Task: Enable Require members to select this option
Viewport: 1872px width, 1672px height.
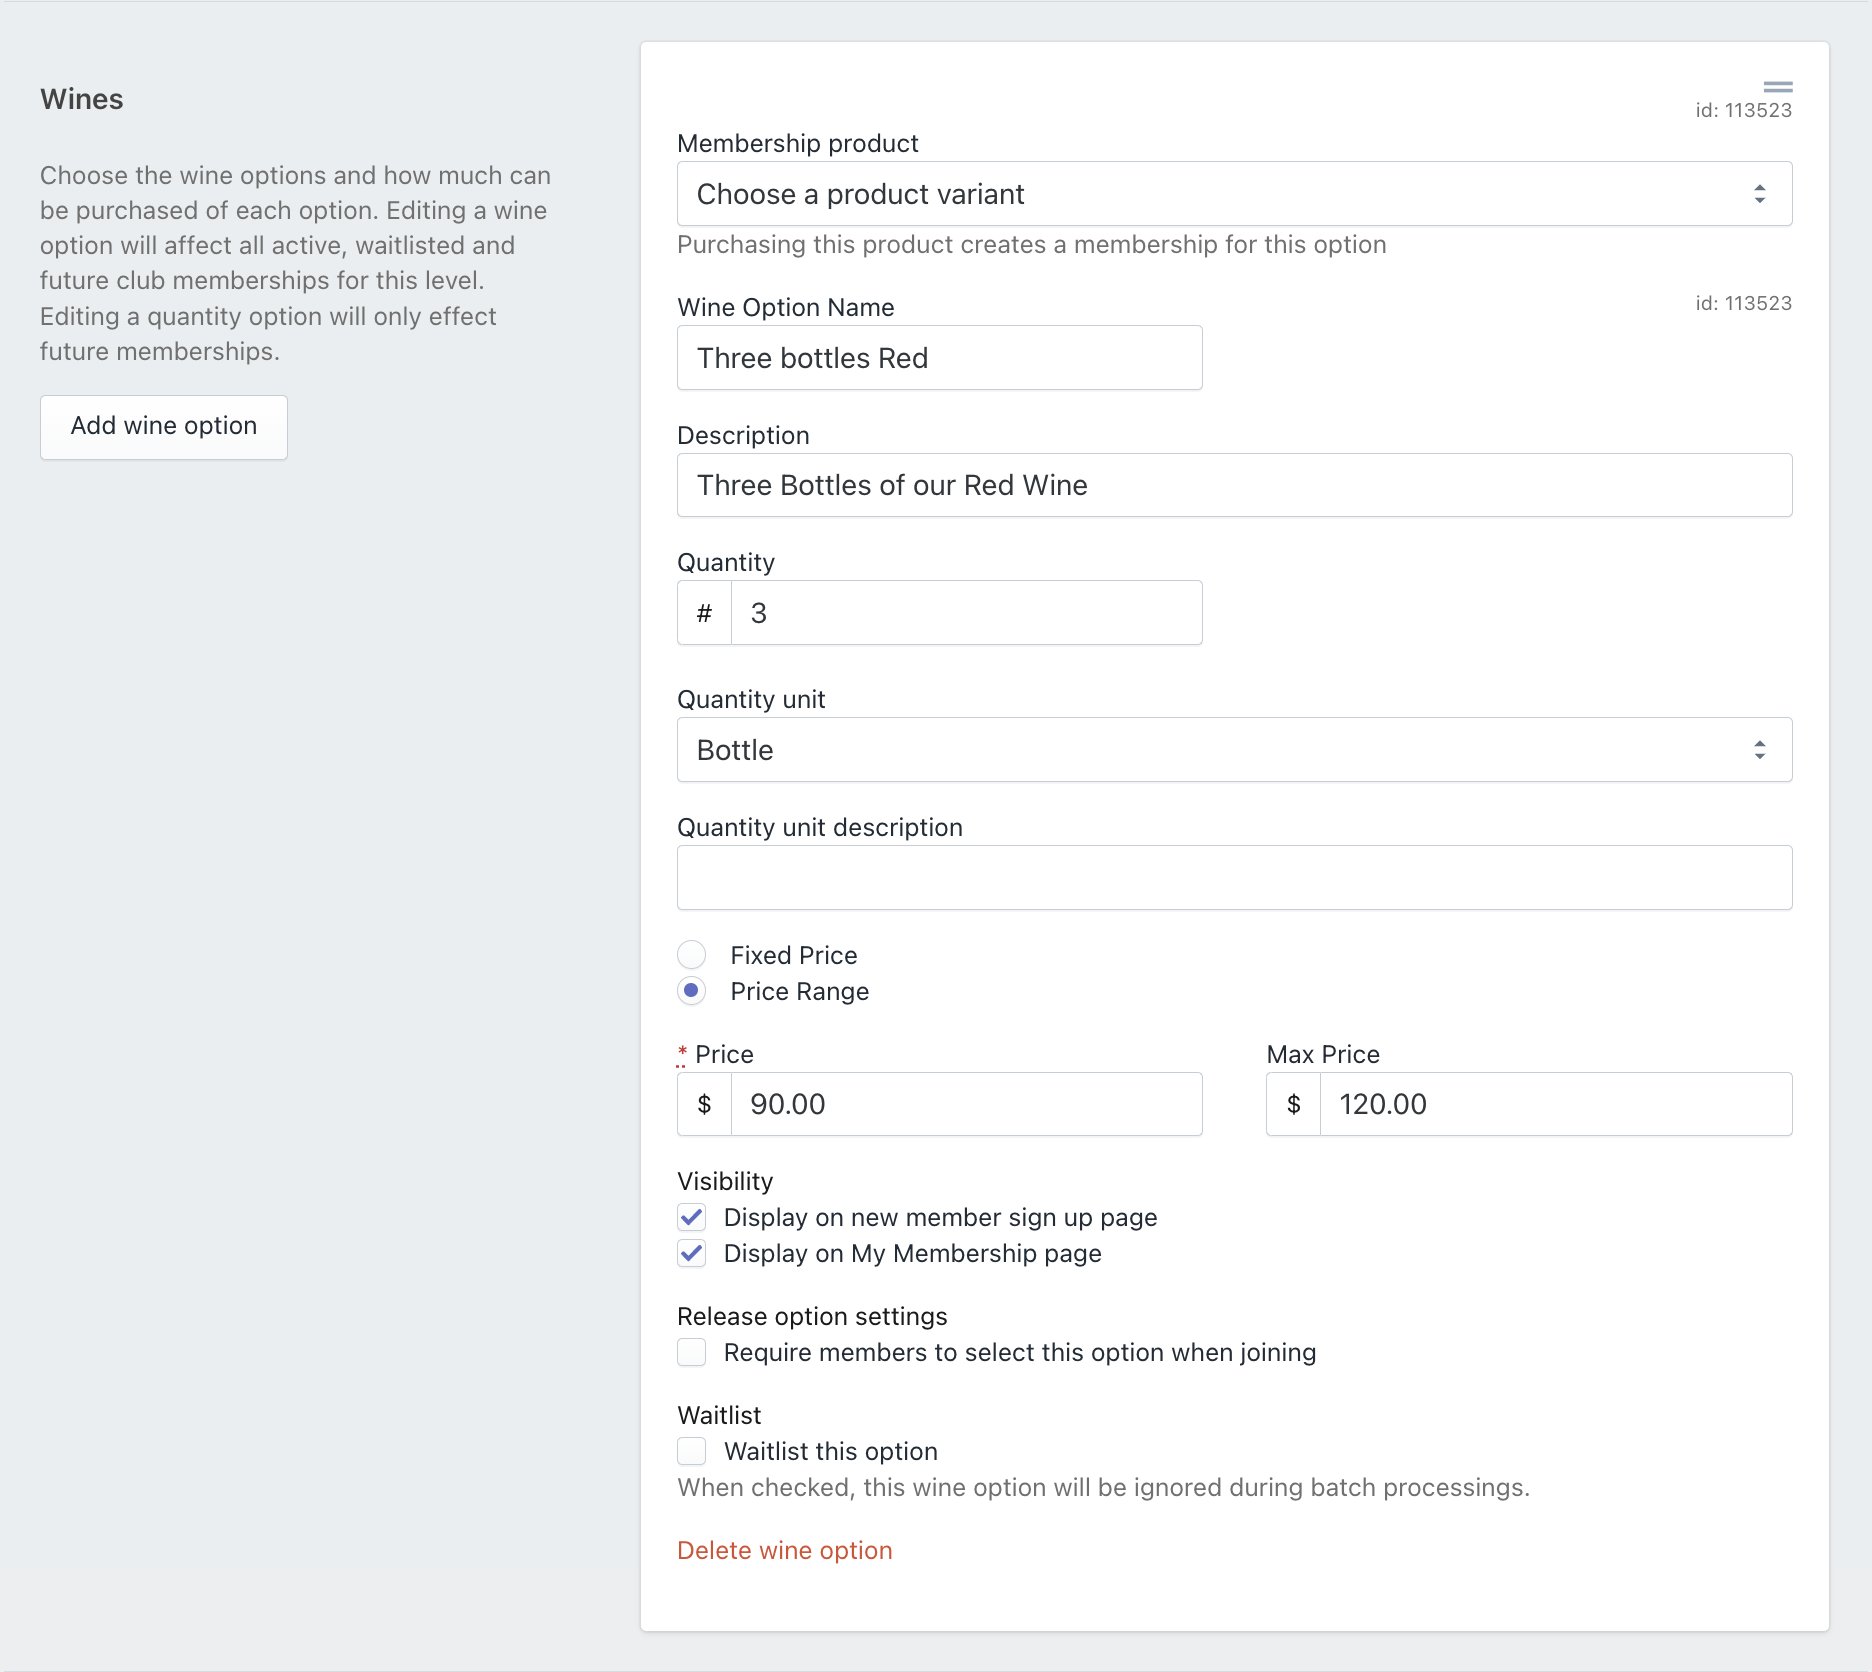Action: (692, 1352)
